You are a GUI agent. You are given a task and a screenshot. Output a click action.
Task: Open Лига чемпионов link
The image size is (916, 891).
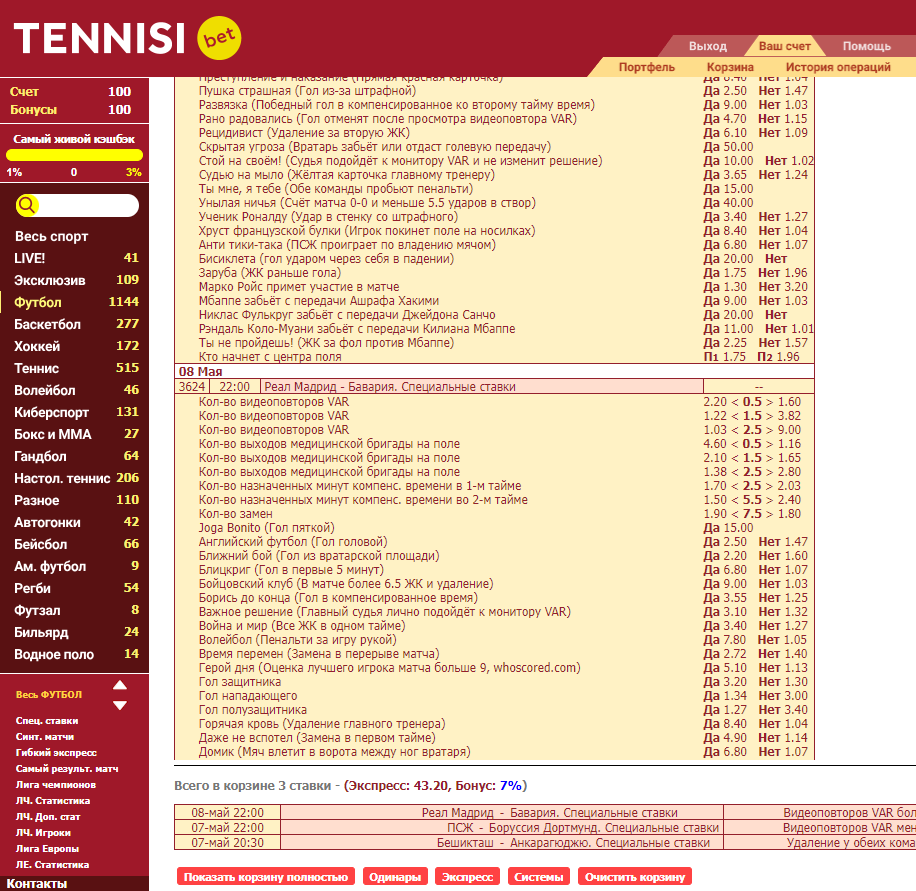point(55,785)
